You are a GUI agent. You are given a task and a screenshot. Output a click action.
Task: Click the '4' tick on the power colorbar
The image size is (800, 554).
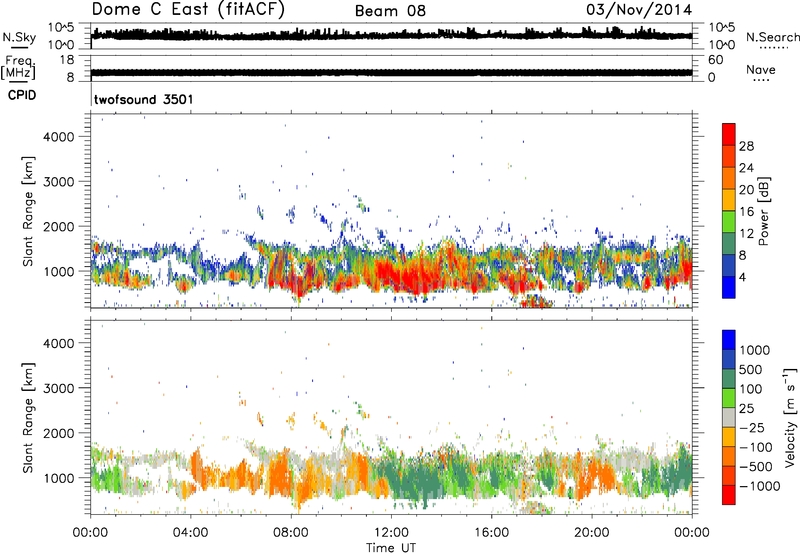(742, 277)
